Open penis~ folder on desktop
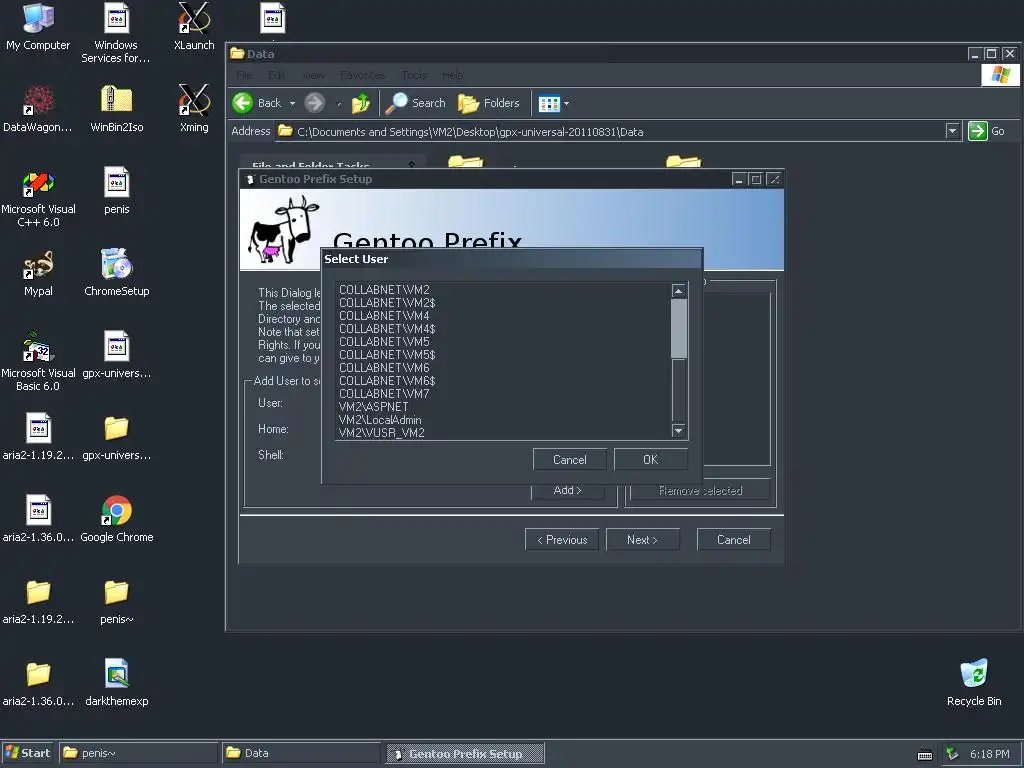Screen dimensions: 1024x768 click(116, 601)
